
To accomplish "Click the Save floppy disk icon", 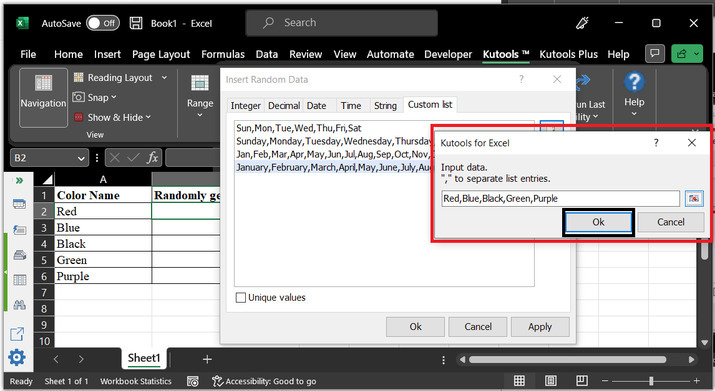I will 136,23.
